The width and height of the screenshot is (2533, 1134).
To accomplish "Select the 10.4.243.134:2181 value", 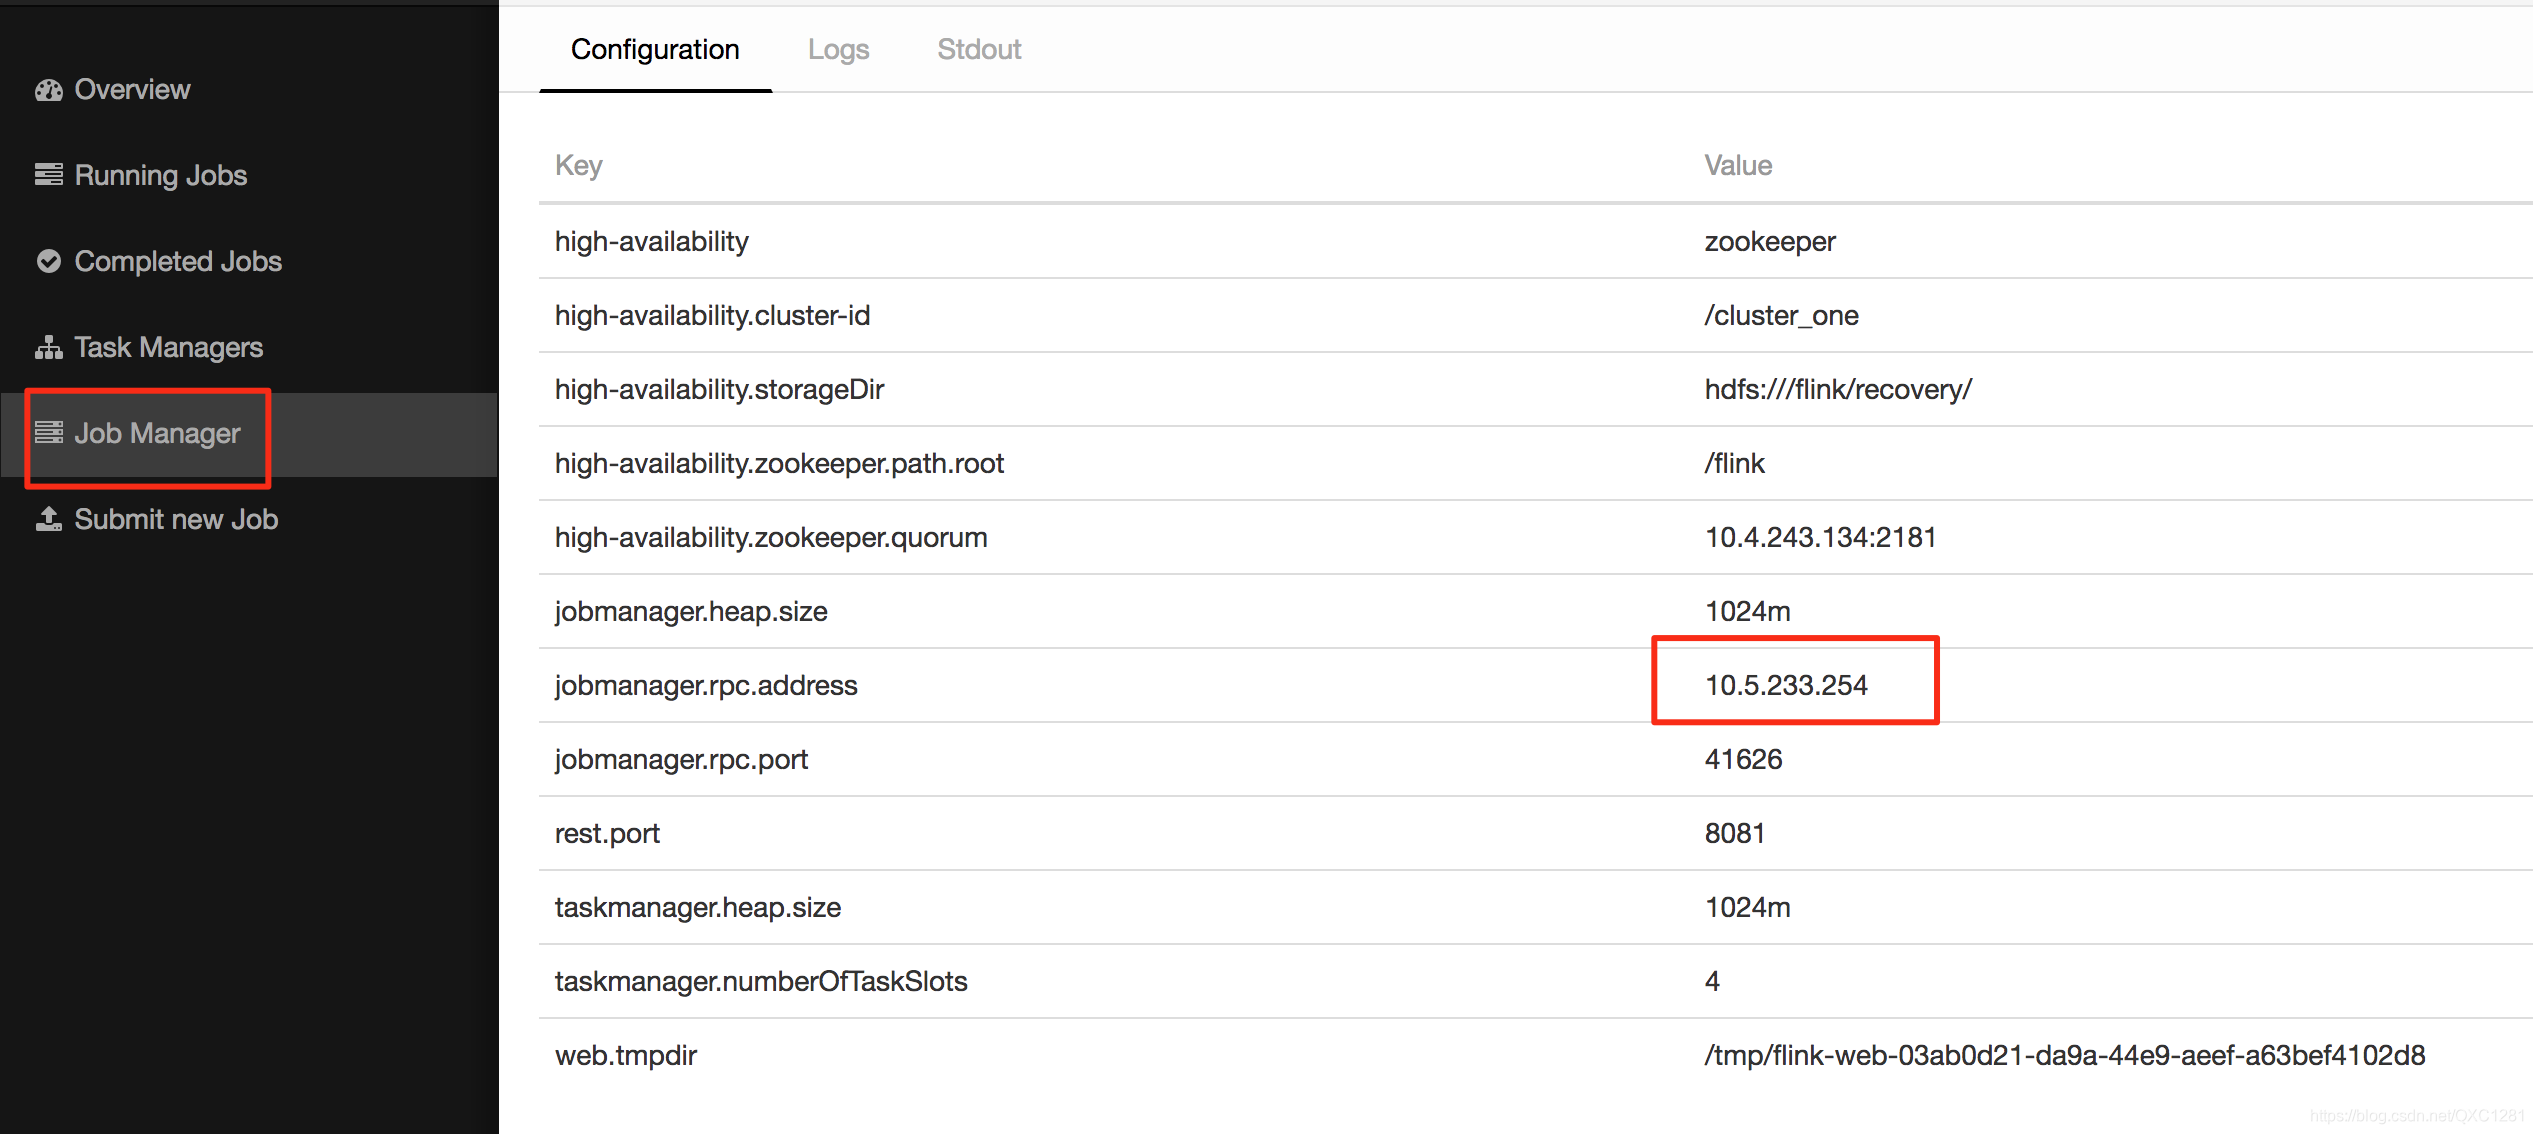I will pos(1820,538).
